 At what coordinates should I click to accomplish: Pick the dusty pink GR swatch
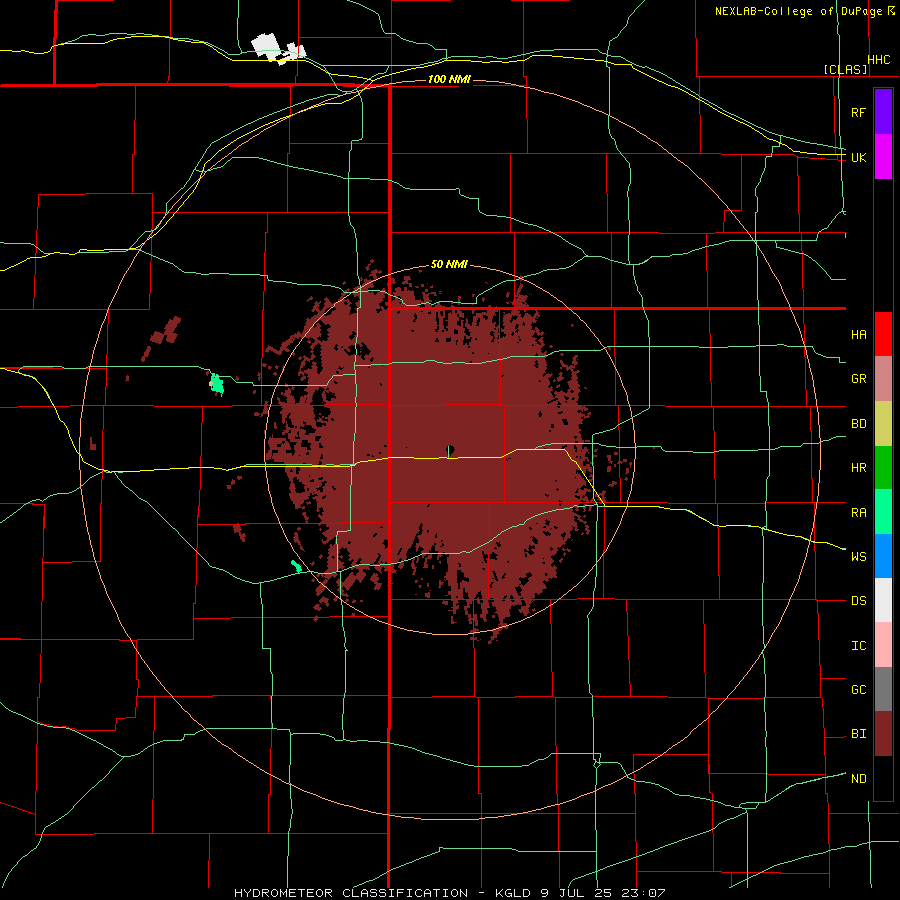point(883,379)
